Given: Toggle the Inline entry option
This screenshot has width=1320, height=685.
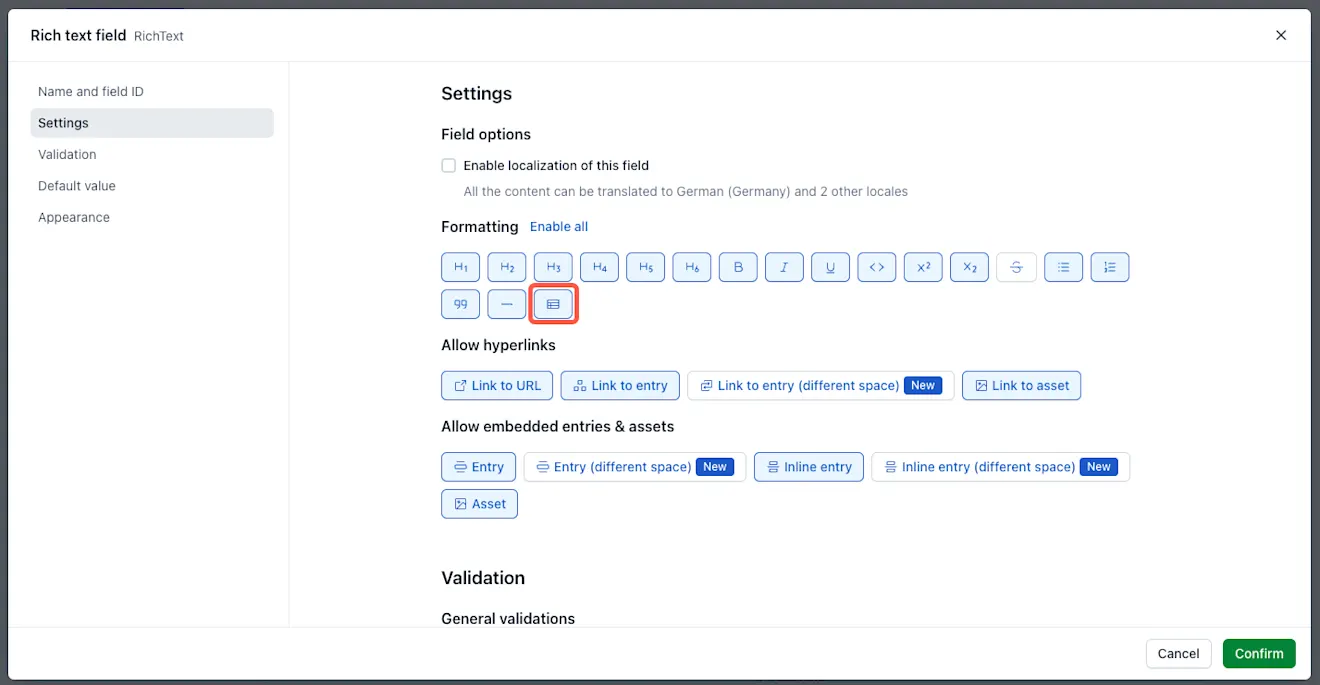Looking at the screenshot, I should pyautogui.click(x=808, y=467).
